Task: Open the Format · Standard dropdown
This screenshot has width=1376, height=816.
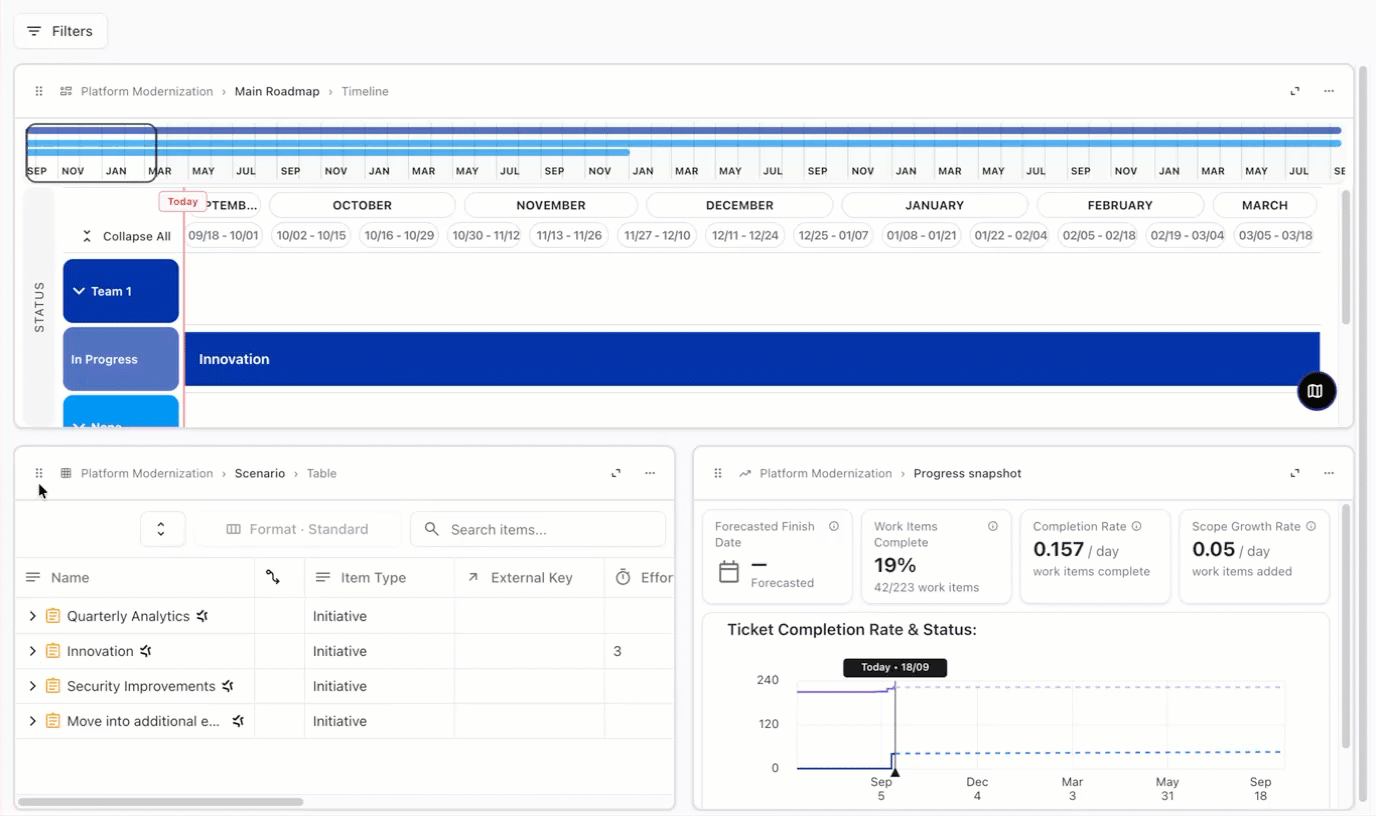Action: point(298,529)
